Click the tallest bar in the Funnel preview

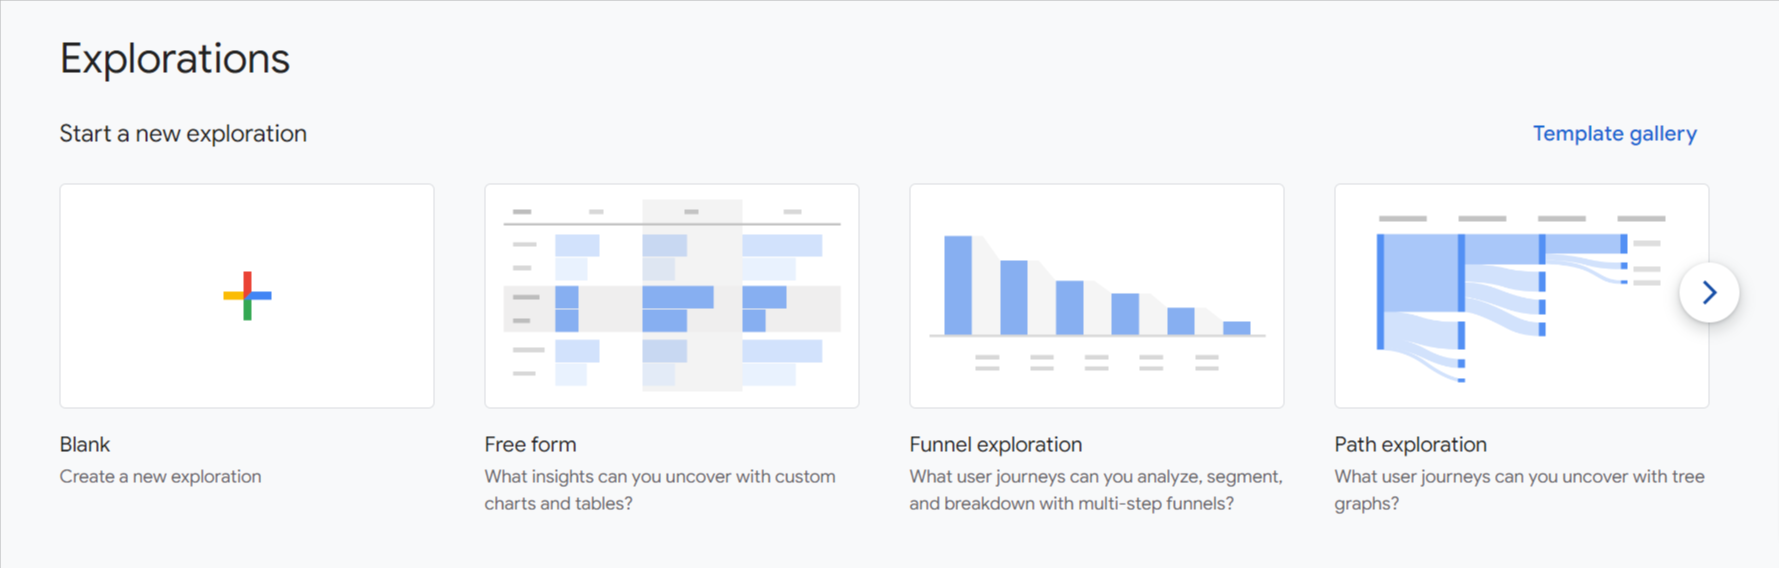click(x=958, y=285)
